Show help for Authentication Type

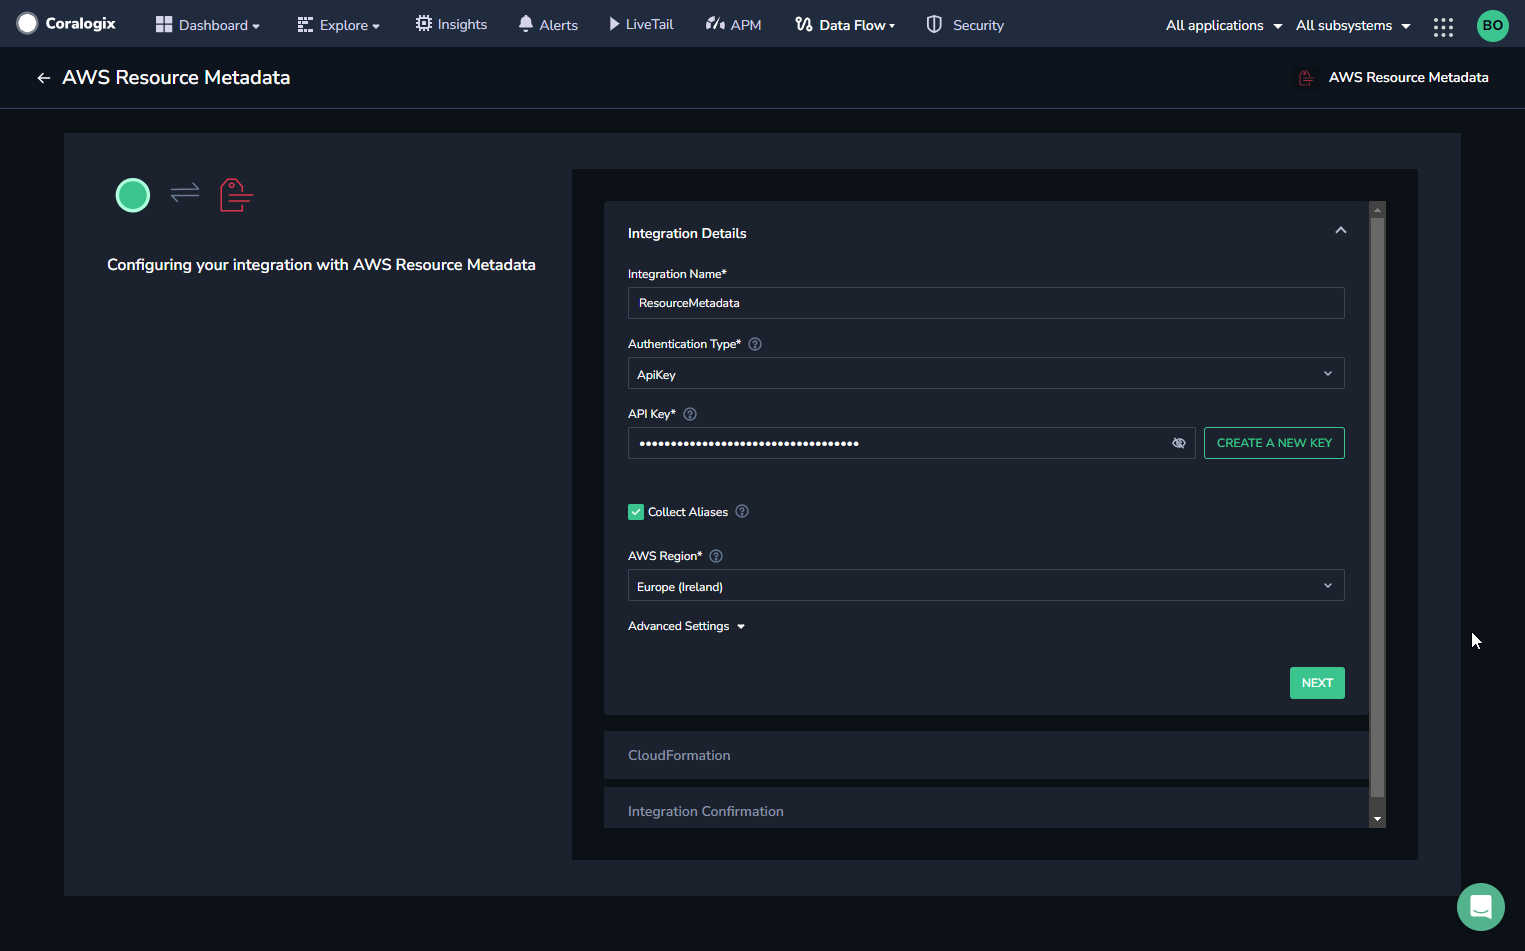coord(755,344)
